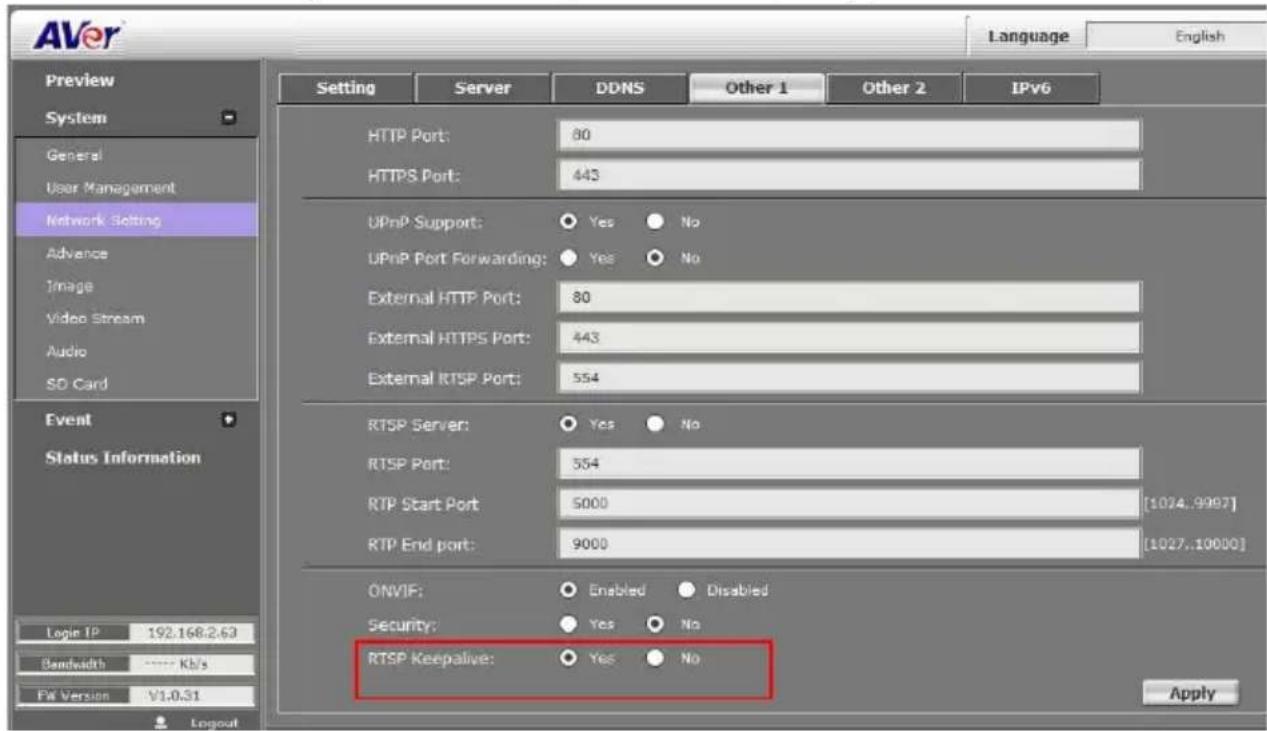Open the Language dropdown set to English
1267x731 pixels.
pyautogui.click(x=1175, y=37)
